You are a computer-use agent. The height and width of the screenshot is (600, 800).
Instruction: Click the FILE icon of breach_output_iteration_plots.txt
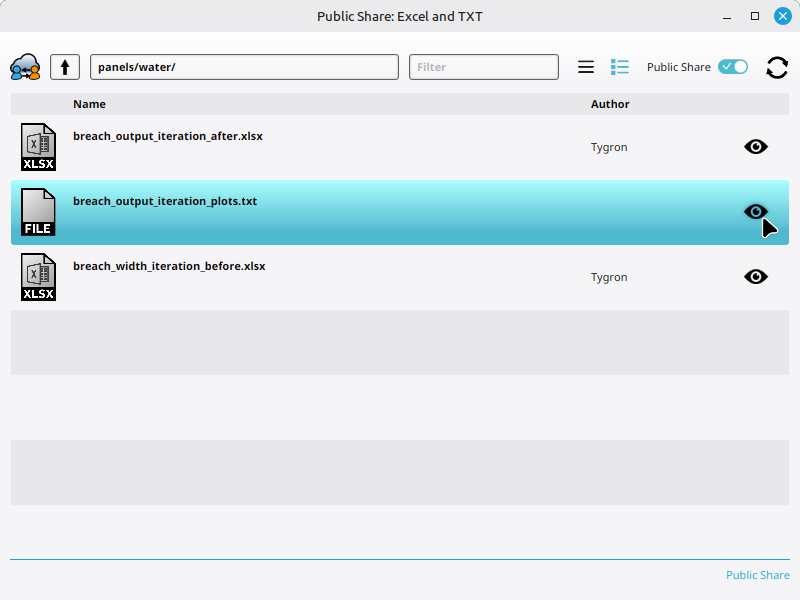[x=38, y=212]
